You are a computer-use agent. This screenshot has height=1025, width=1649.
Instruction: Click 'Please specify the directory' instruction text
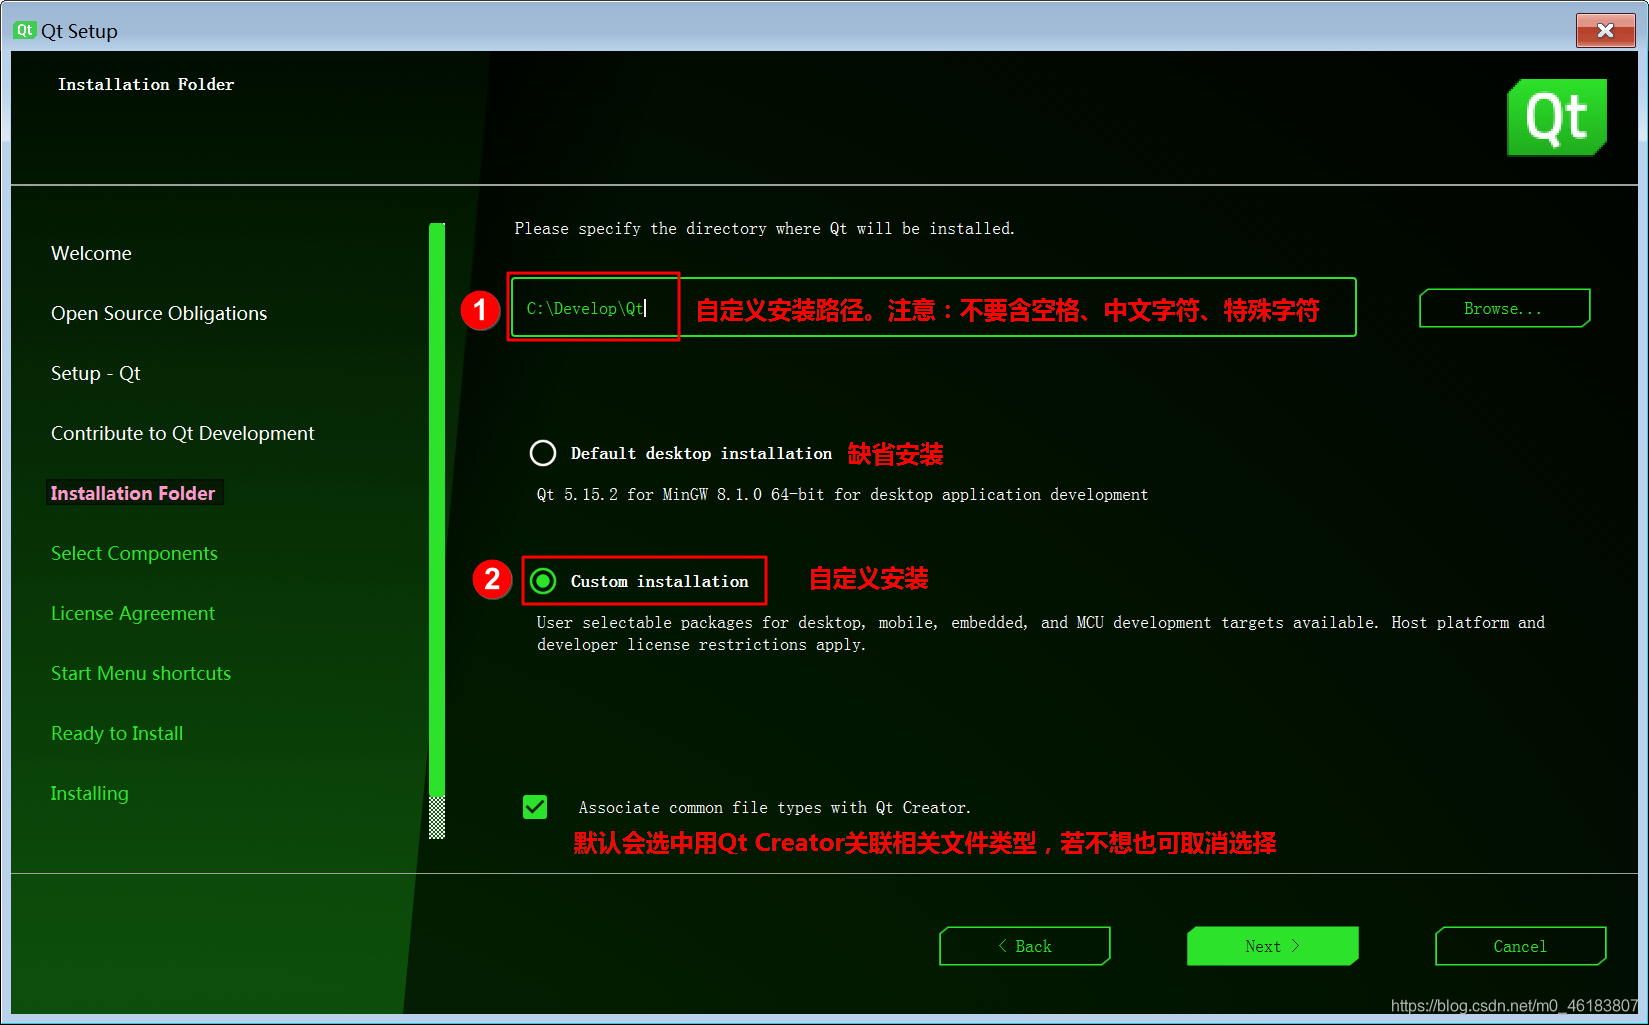click(764, 228)
